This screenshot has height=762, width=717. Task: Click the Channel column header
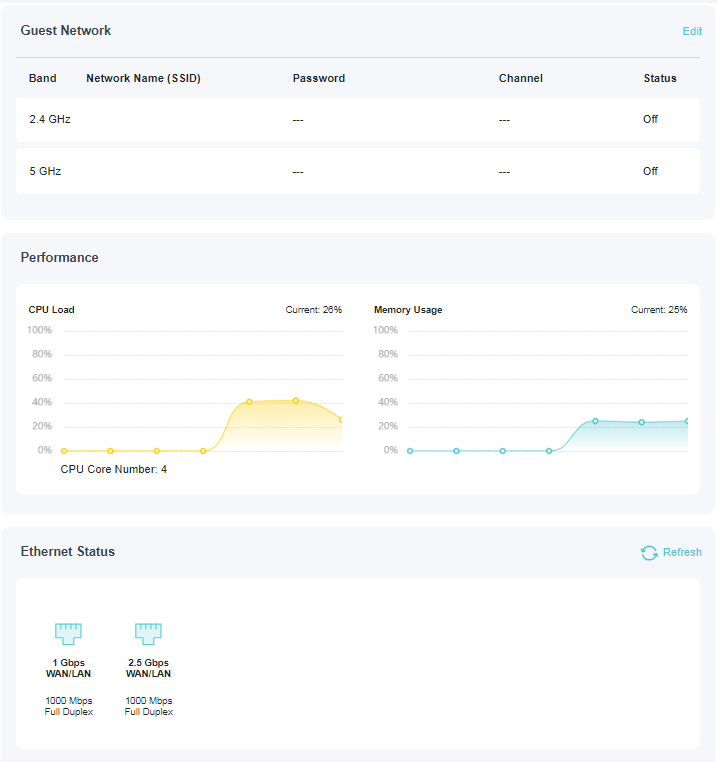click(x=520, y=78)
